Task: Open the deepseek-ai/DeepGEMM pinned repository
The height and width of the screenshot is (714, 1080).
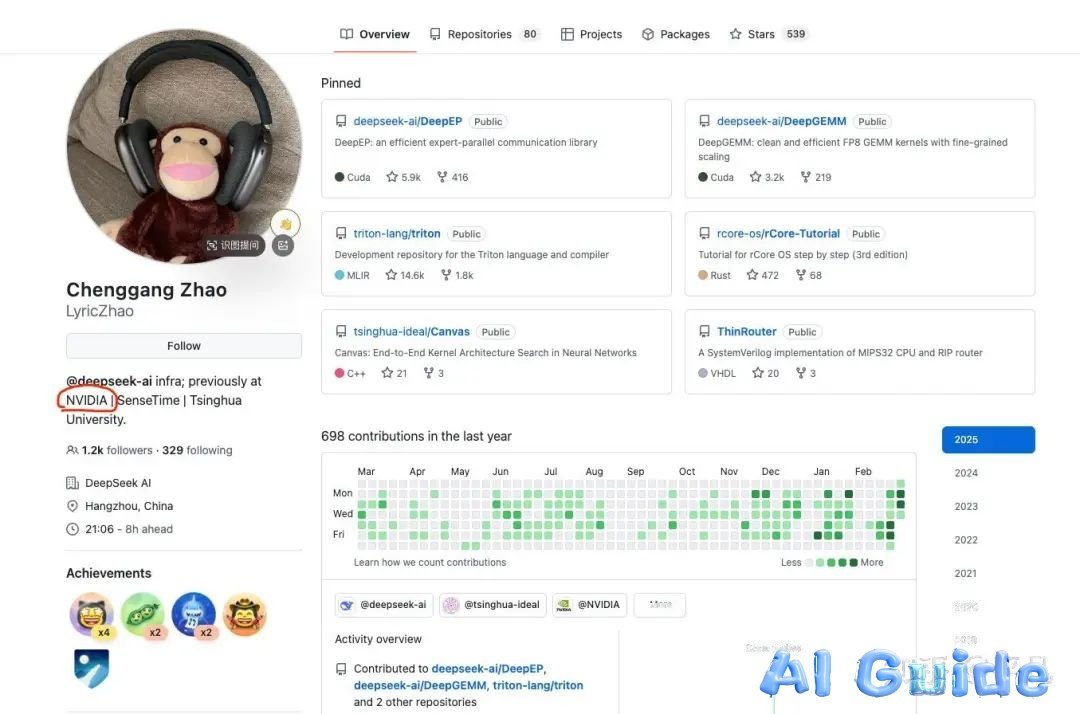Action: pos(781,121)
